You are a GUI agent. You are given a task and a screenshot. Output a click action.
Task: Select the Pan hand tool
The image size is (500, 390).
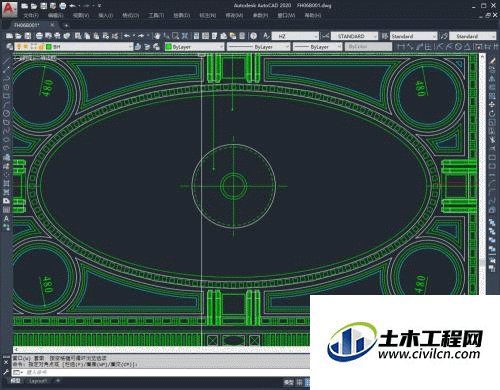click(x=157, y=36)
